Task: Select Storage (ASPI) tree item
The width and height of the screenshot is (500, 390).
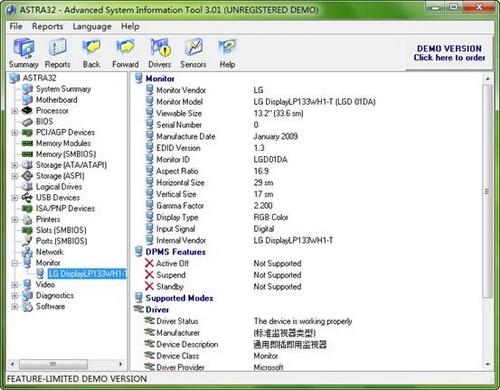Action: point(60,176)
